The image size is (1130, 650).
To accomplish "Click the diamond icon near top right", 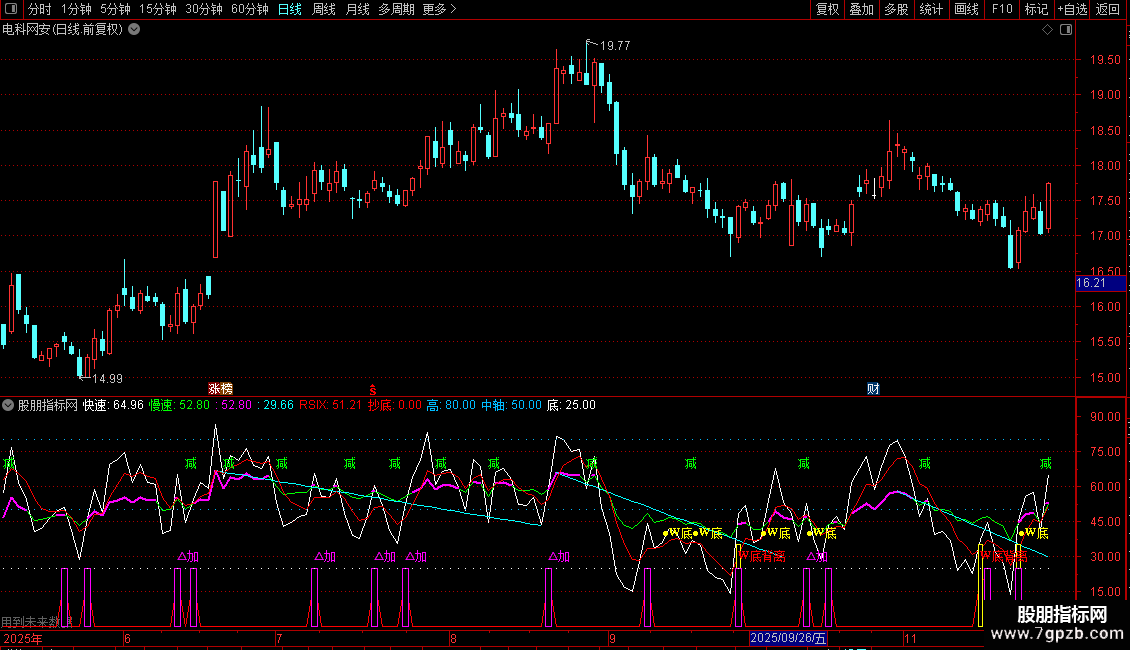I will point(1047,30).
